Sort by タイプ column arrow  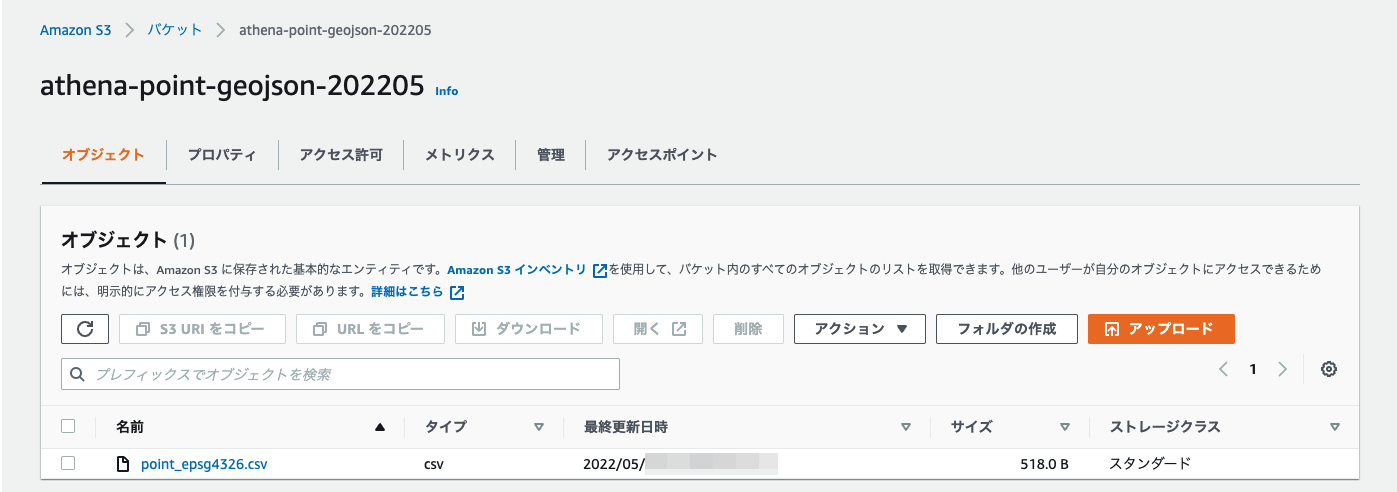[539, 427]
